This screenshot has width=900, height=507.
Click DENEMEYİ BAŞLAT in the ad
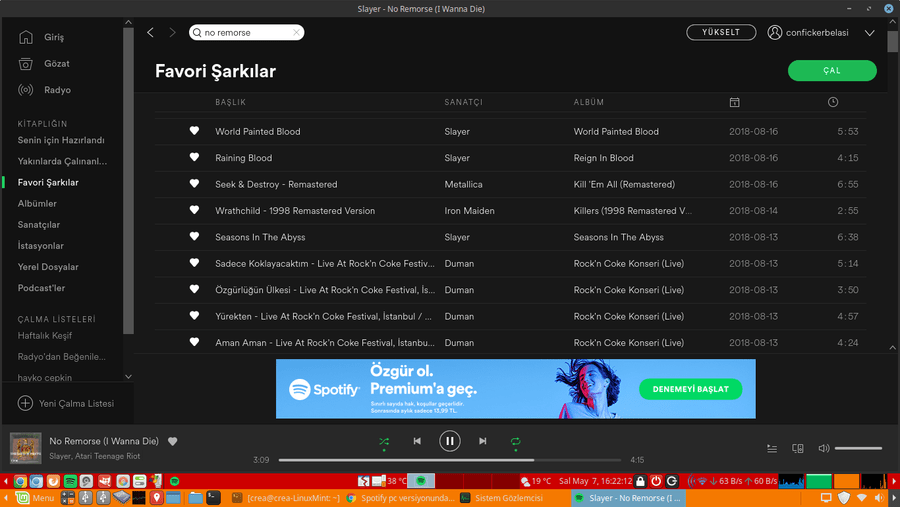point(690,389)
